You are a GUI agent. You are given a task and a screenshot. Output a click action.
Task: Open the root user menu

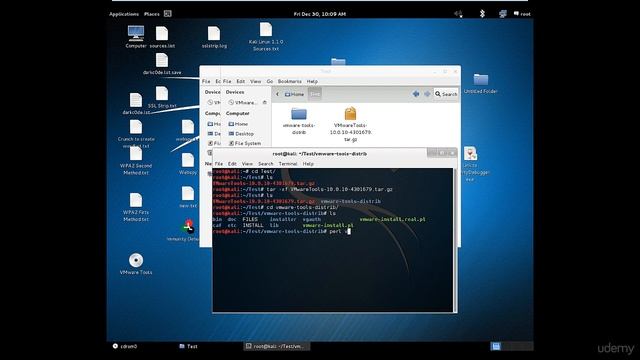point(522,14)
